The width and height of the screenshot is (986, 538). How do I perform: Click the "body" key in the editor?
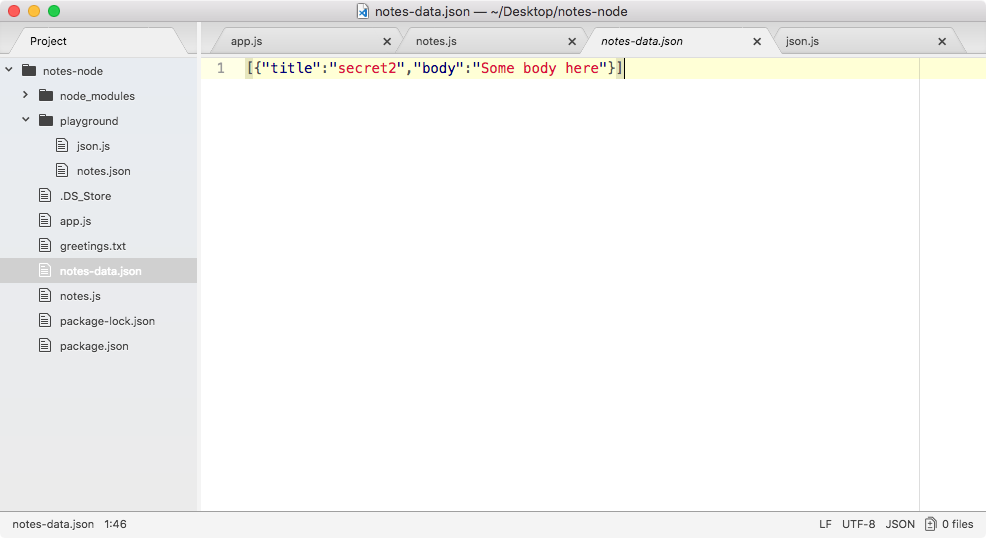click(x=438, y=68)
